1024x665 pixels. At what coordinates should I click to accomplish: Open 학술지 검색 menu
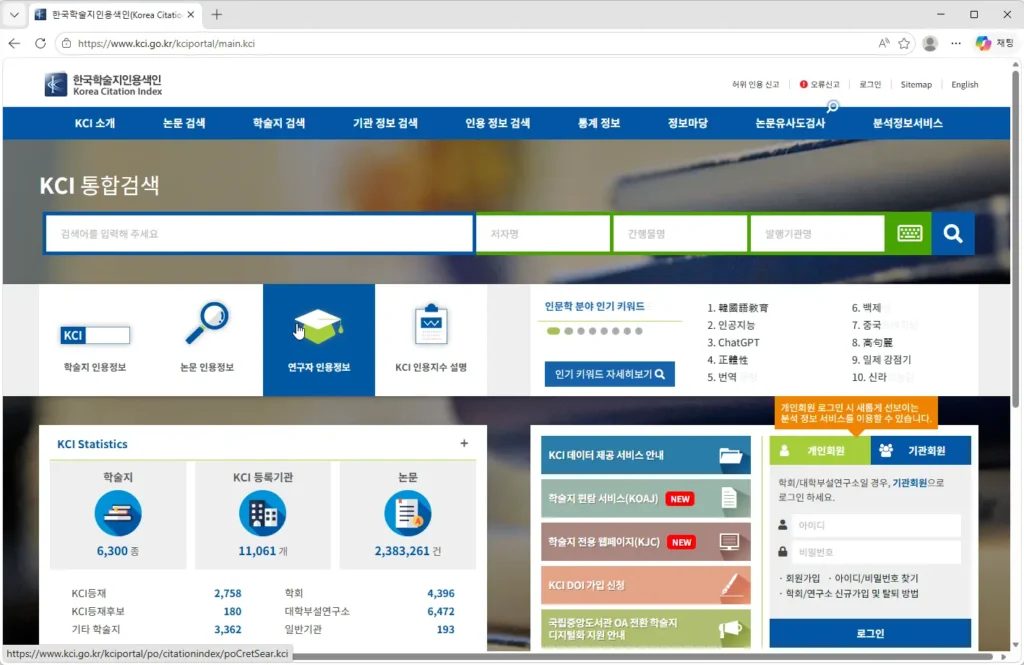coord(279,123)
